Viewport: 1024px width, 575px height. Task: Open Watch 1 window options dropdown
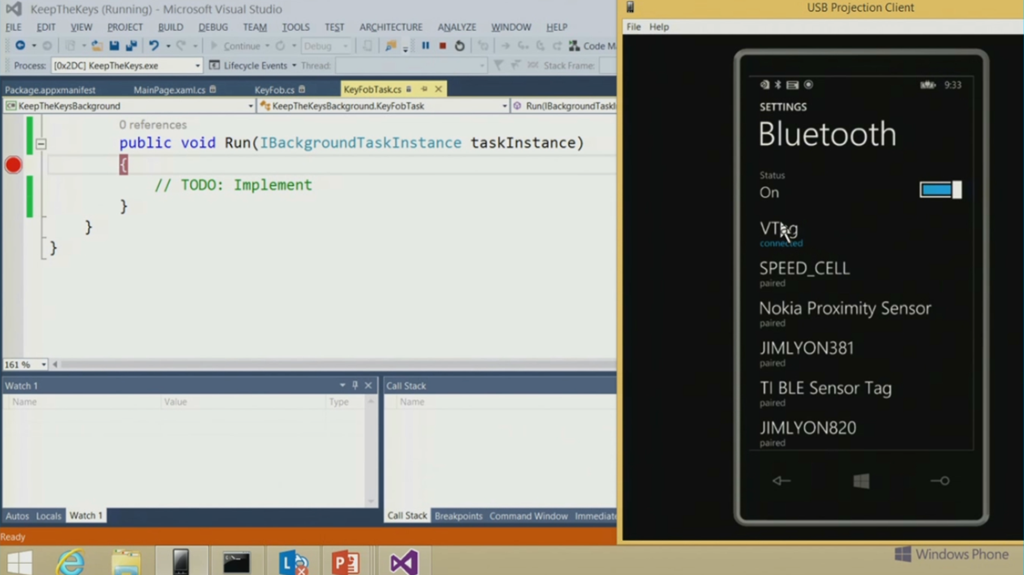tap(342, 386)
